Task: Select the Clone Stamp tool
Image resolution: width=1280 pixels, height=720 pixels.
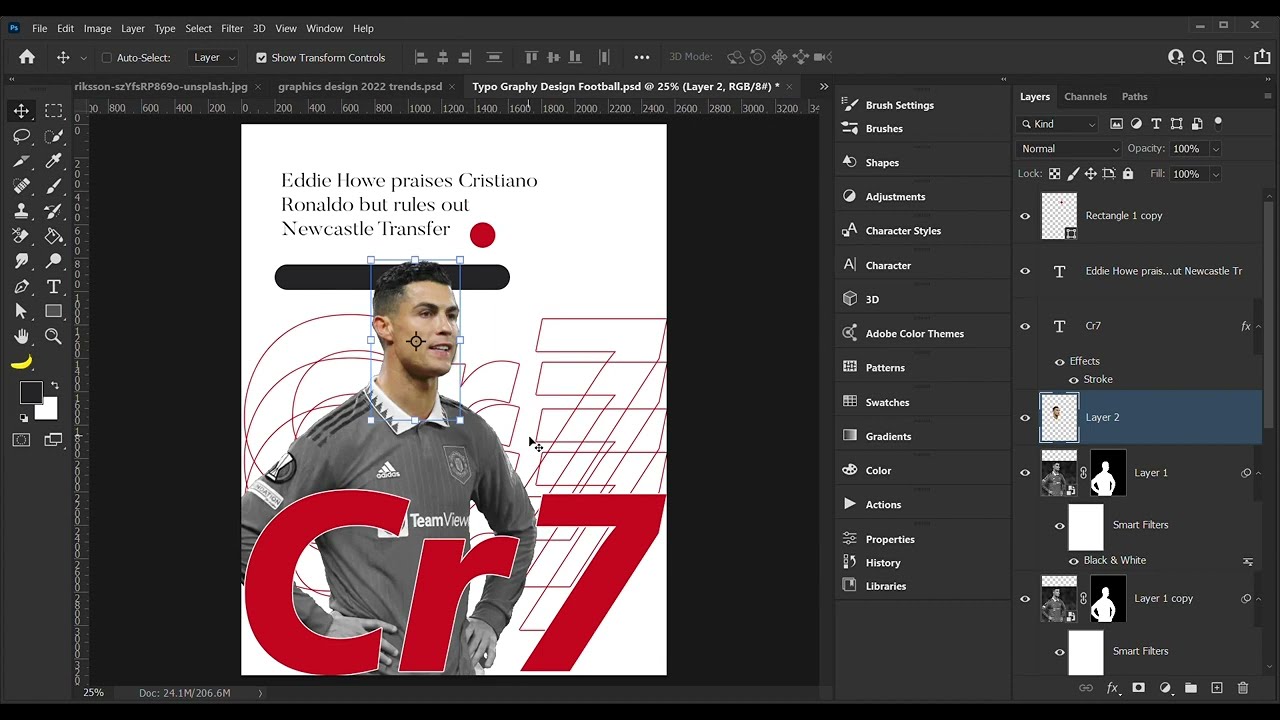Action: point(21,211)
